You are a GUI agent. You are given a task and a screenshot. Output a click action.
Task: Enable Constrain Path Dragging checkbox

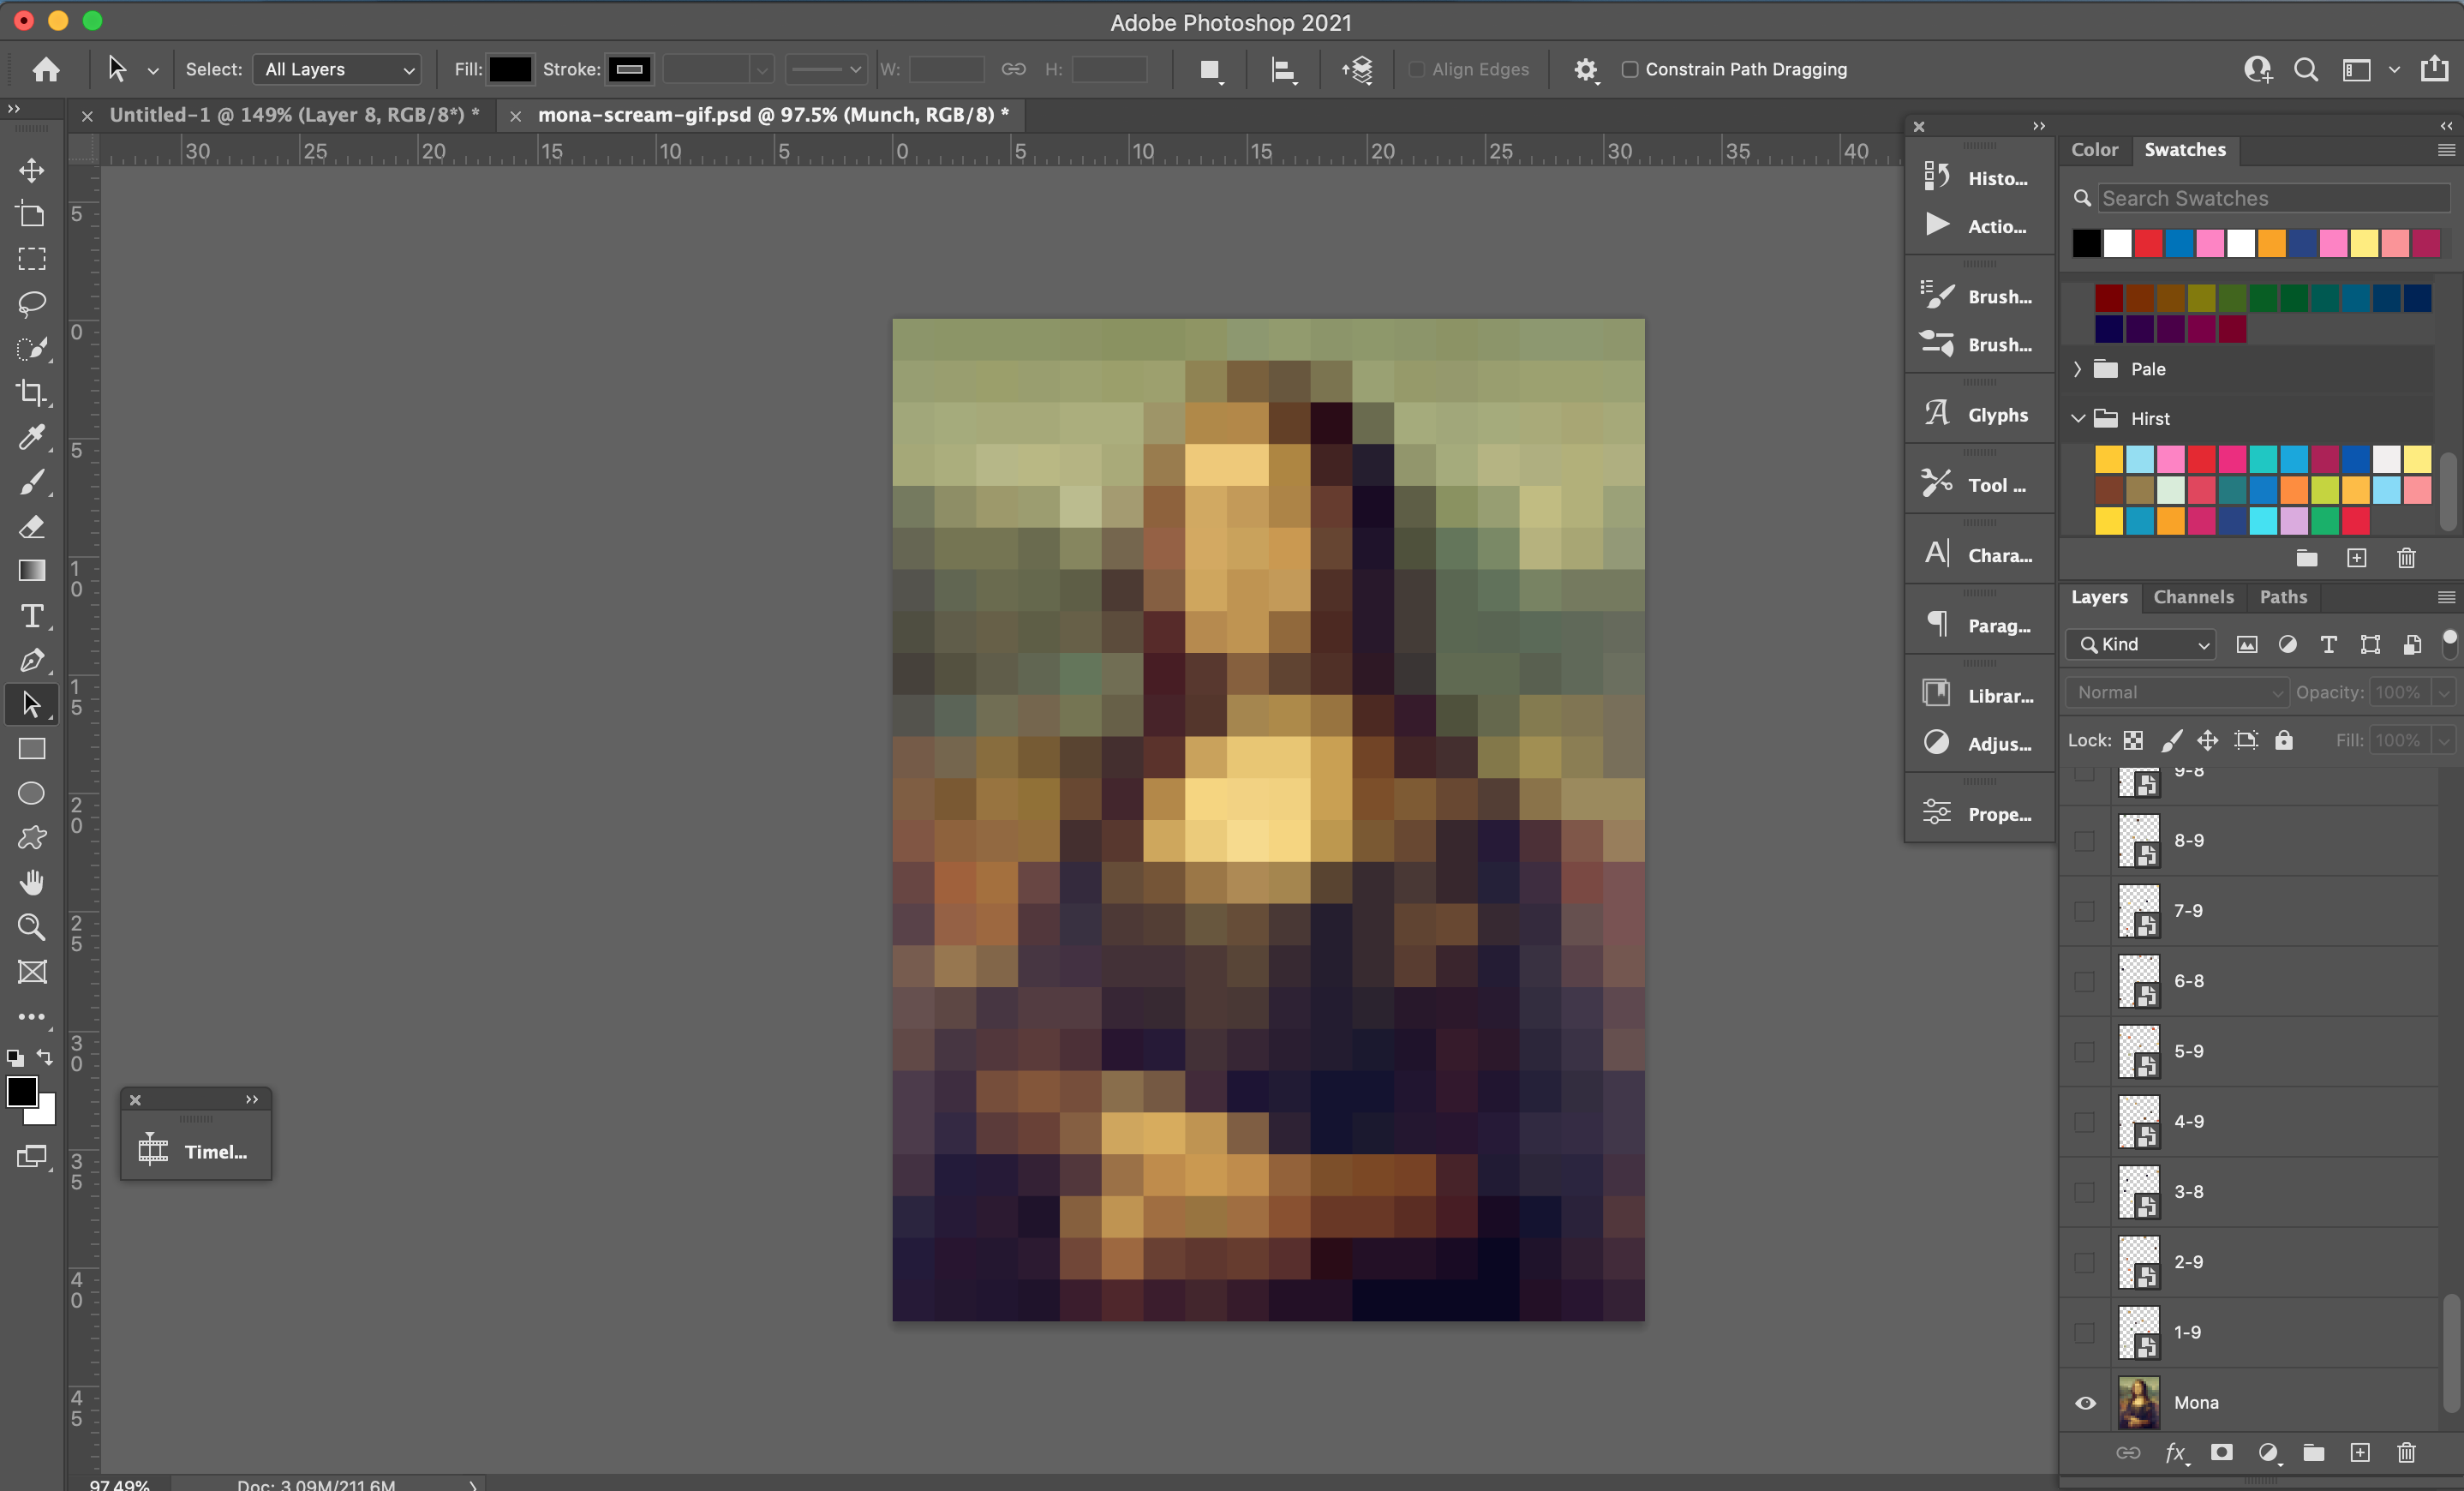(x=1630, y=69)
